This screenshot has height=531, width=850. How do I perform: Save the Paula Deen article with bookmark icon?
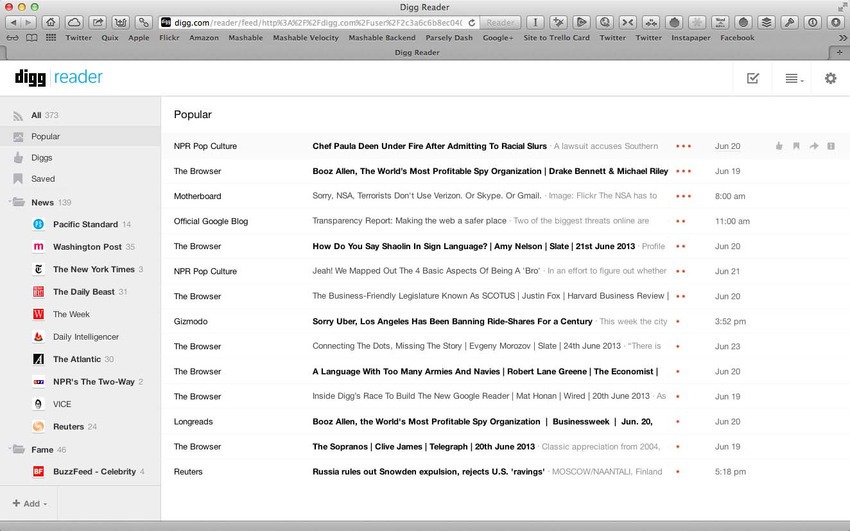click(796, 146)
